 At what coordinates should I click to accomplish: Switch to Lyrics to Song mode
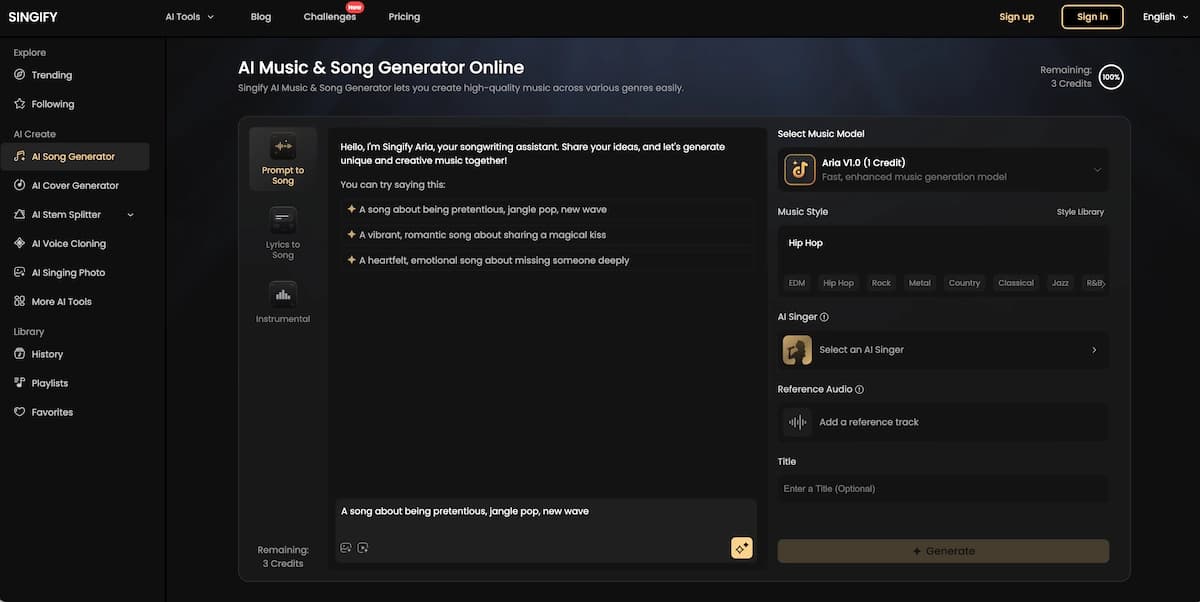click(283, 233)
